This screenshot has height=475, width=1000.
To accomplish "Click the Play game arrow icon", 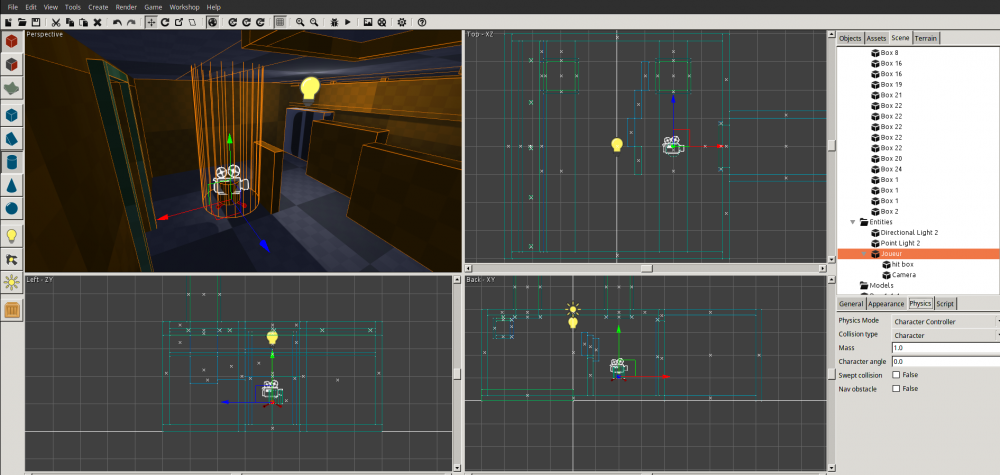I will pyautogui.click(x=347, y=22).
